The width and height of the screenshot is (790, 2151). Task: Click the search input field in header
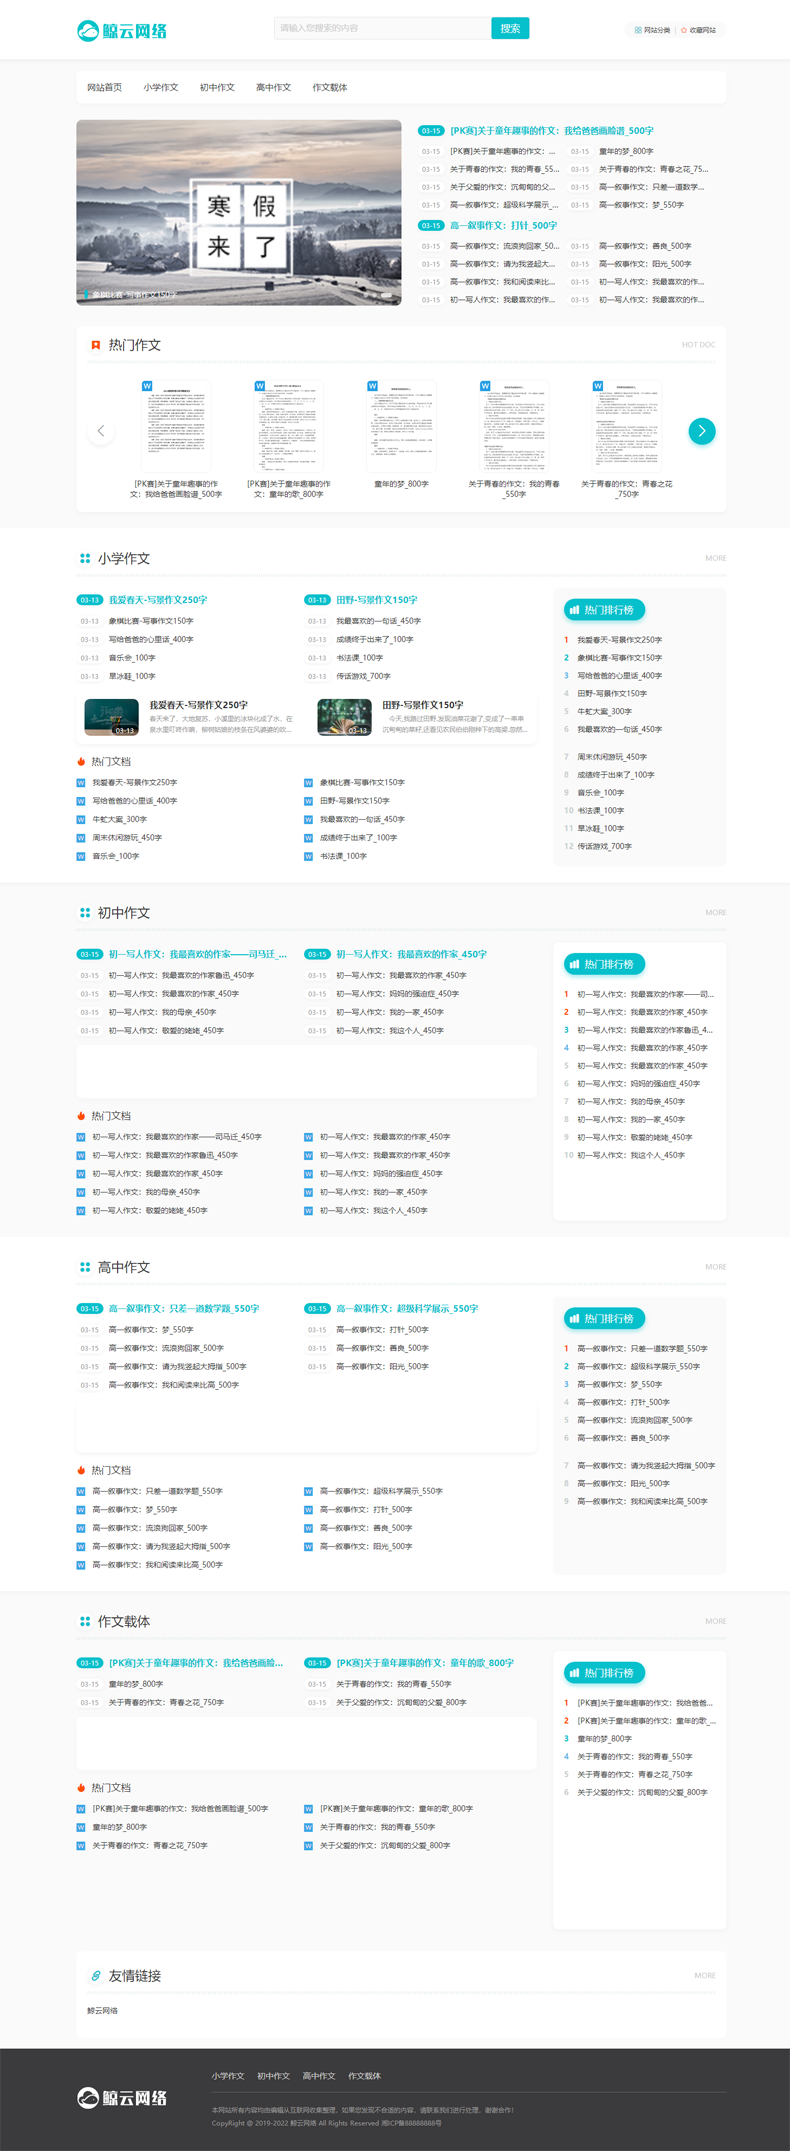click(382, 28)
